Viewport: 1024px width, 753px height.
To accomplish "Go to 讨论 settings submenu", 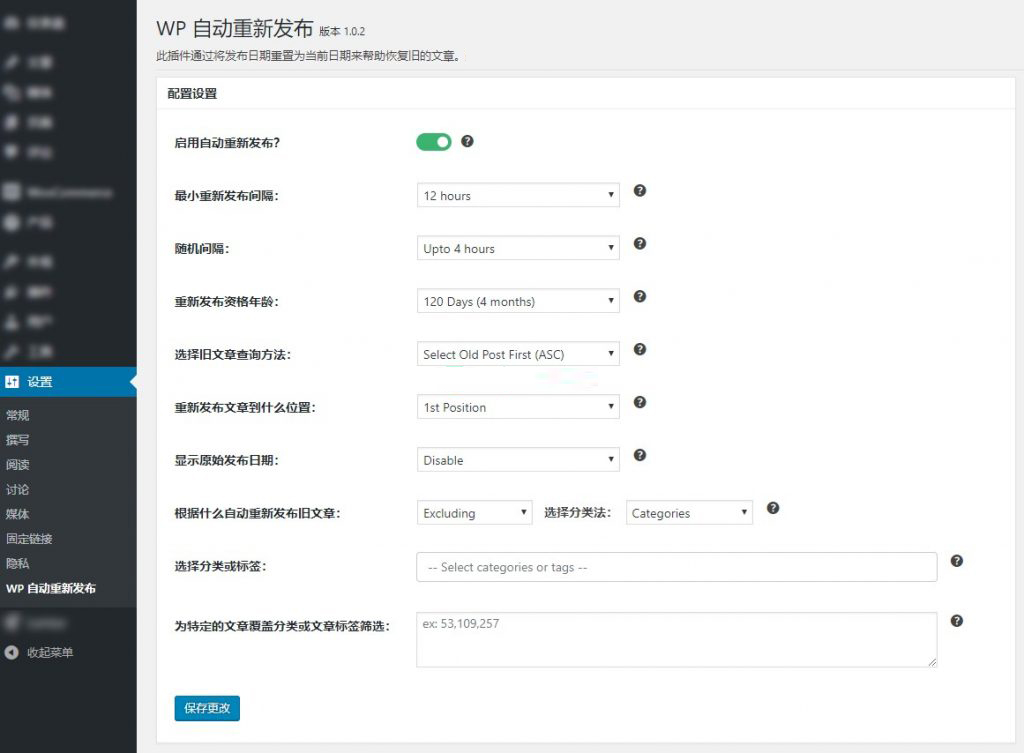I will [18, 490].
